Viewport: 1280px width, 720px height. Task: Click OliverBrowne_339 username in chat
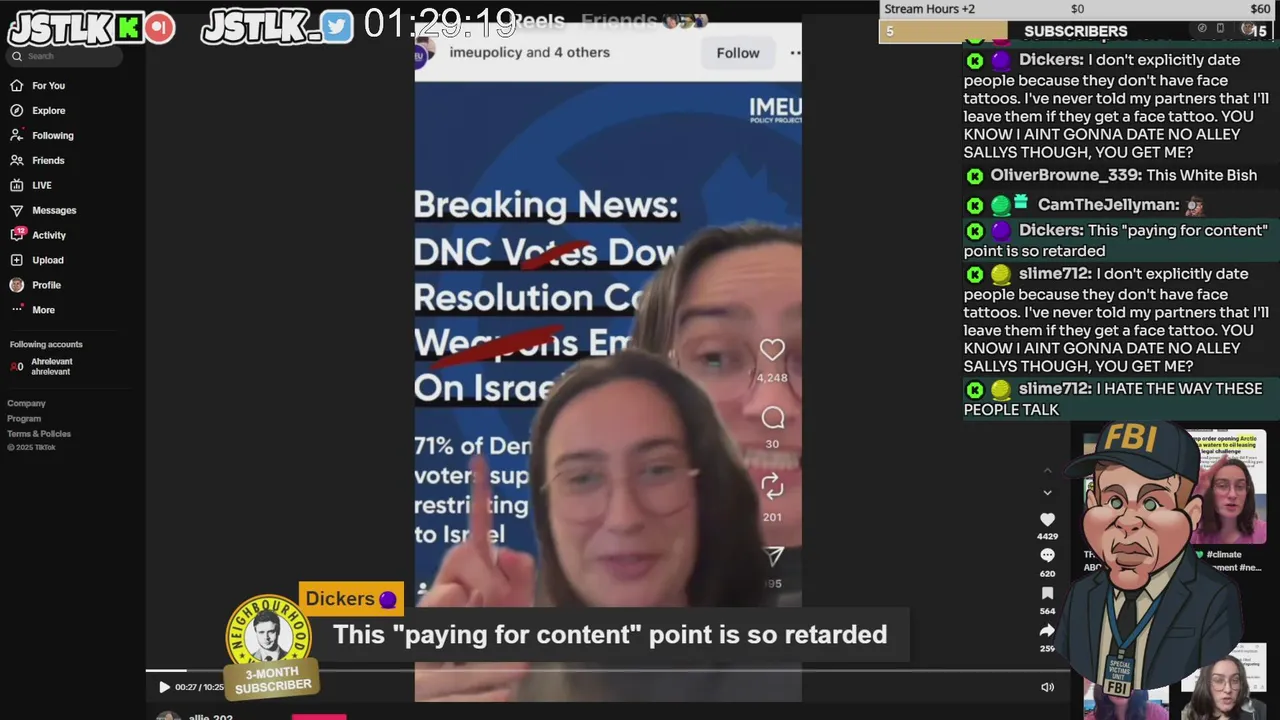(x=1066, y=176)
